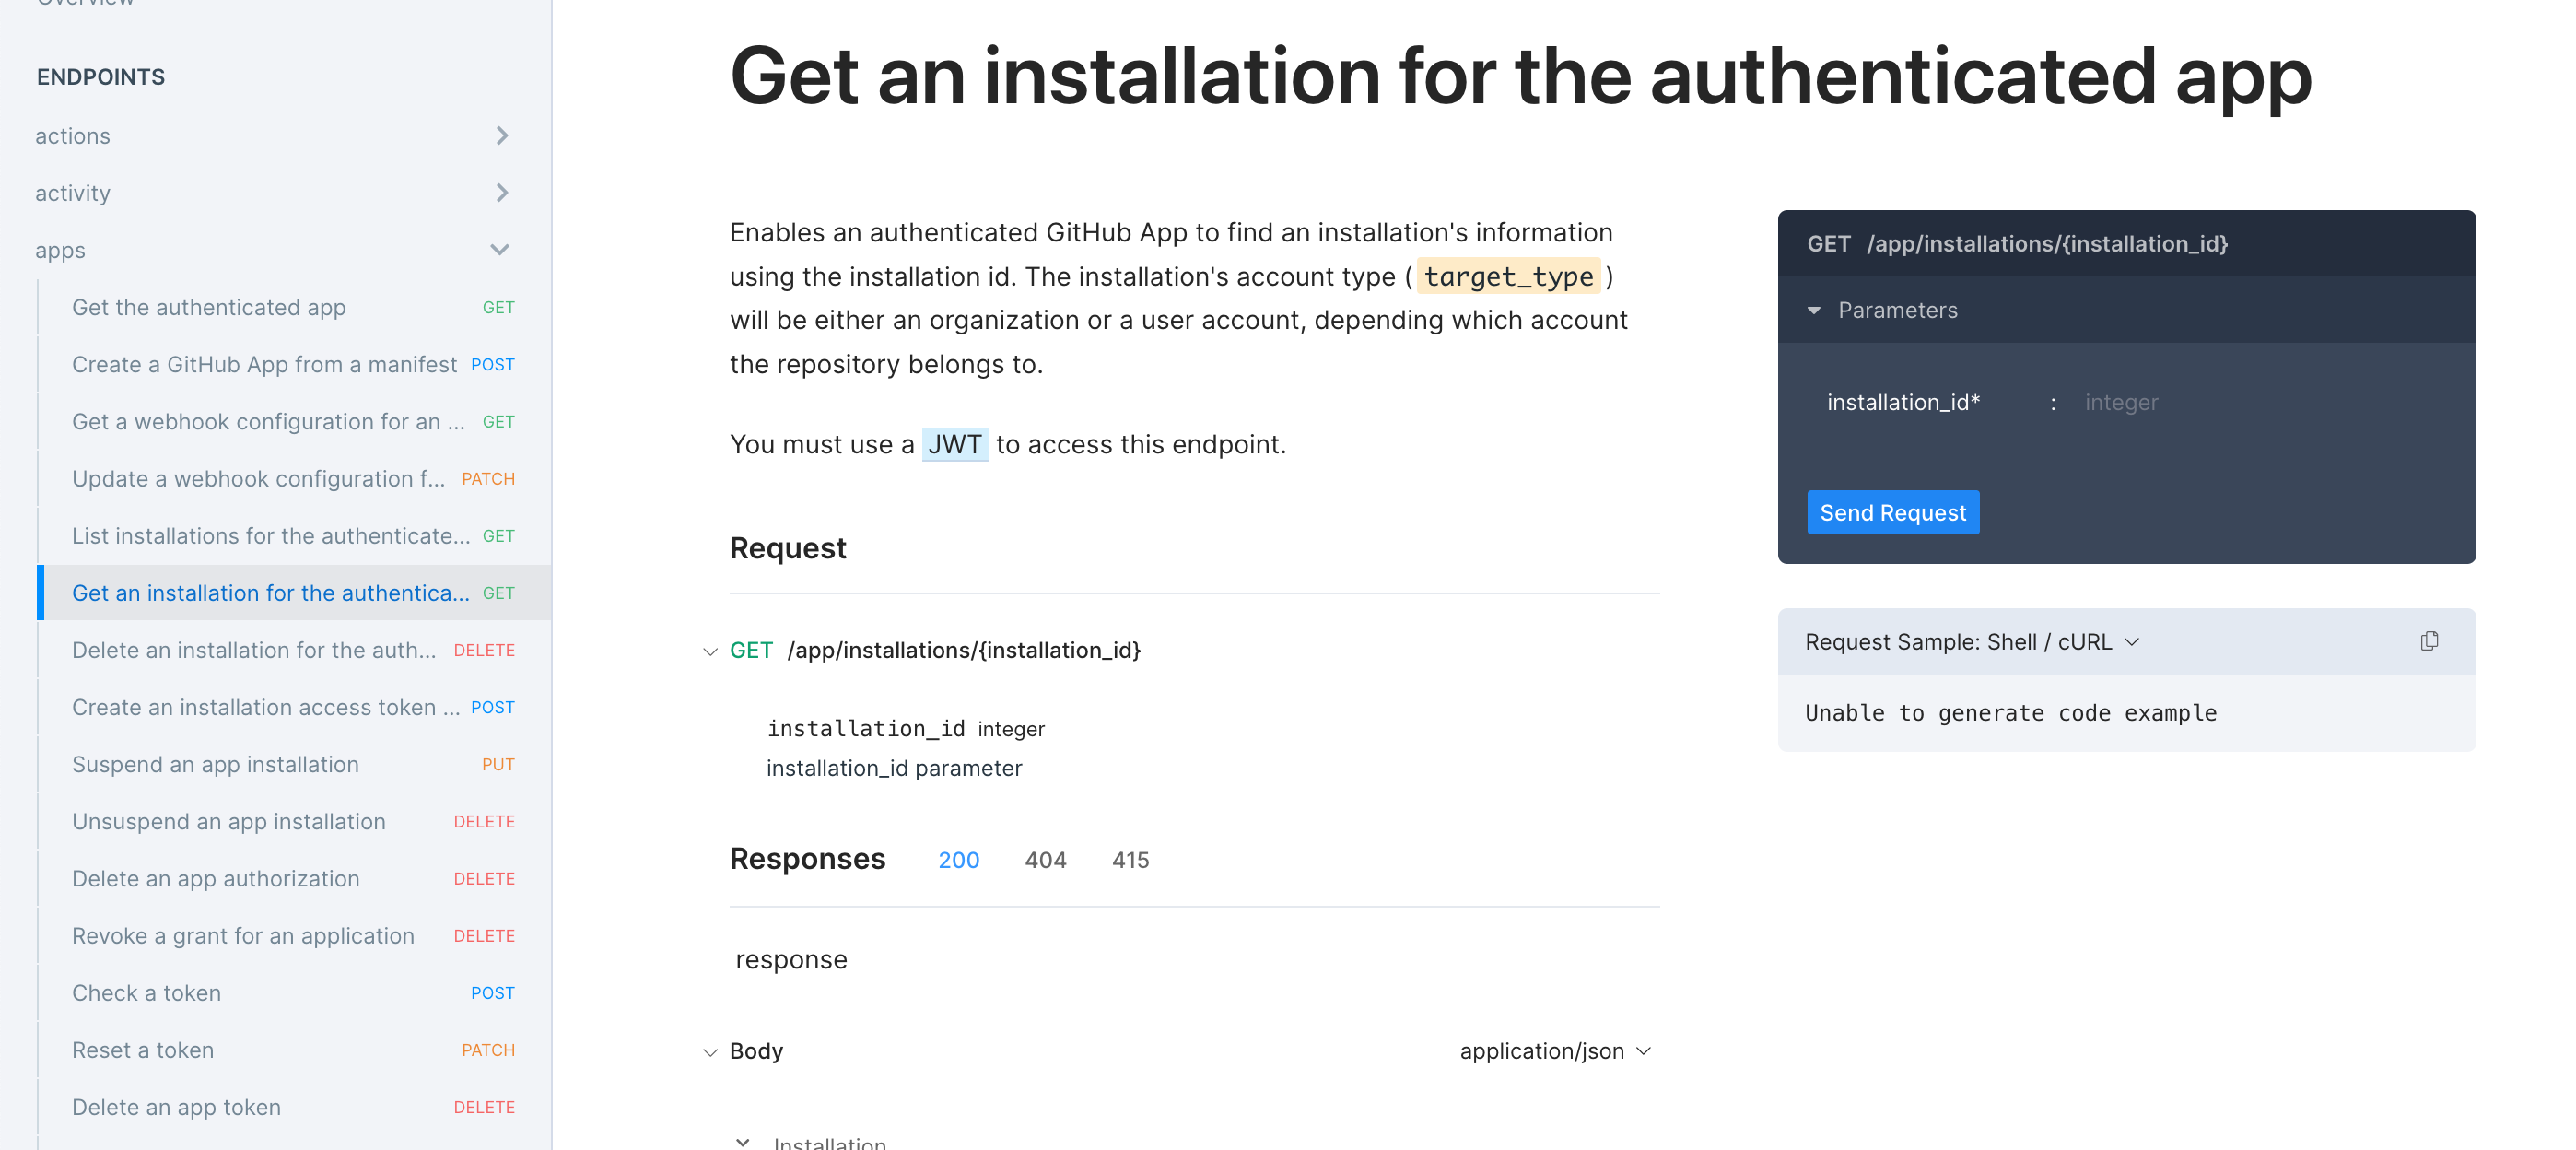Collapse the response Body section
Image resolution: width=2576 pixels, height=1150 pixels.
pyautogui.click(x=709, y=1051)
